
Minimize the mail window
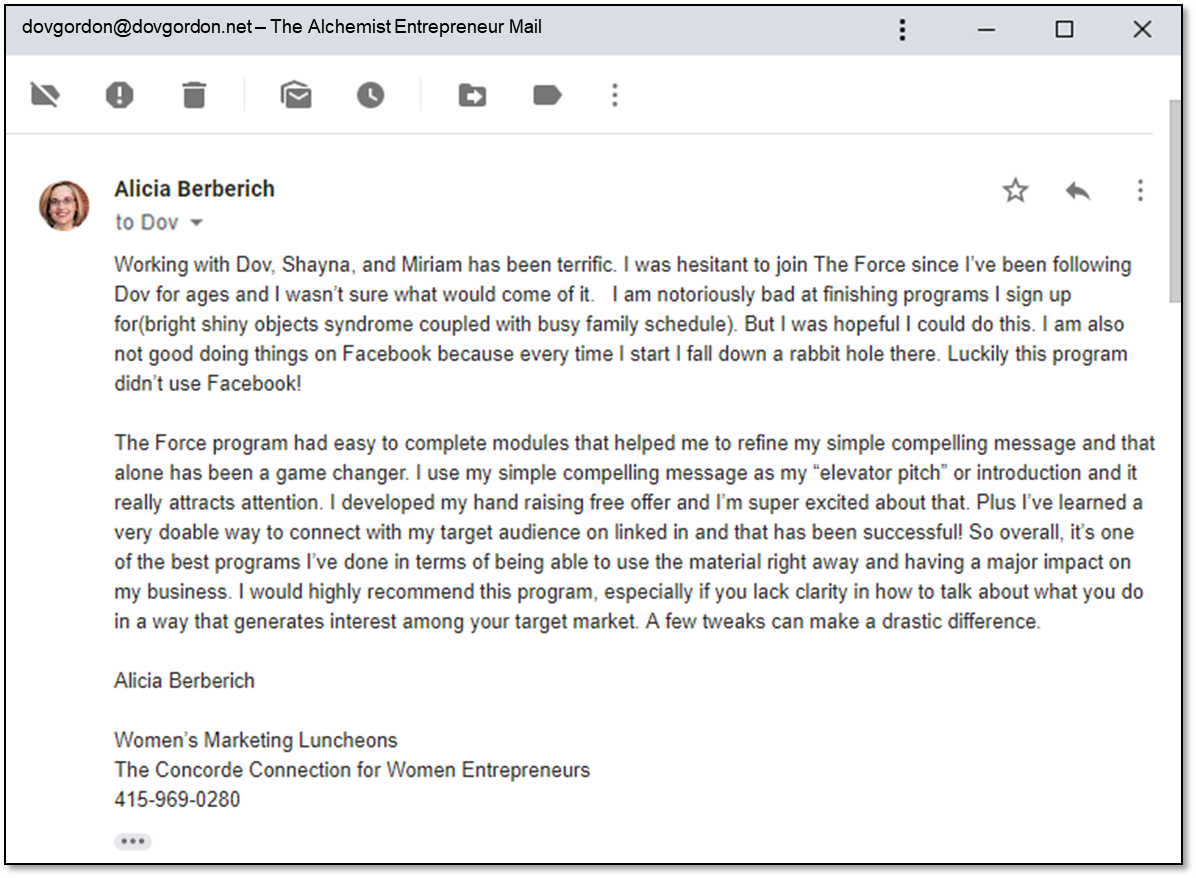point(987,29)
